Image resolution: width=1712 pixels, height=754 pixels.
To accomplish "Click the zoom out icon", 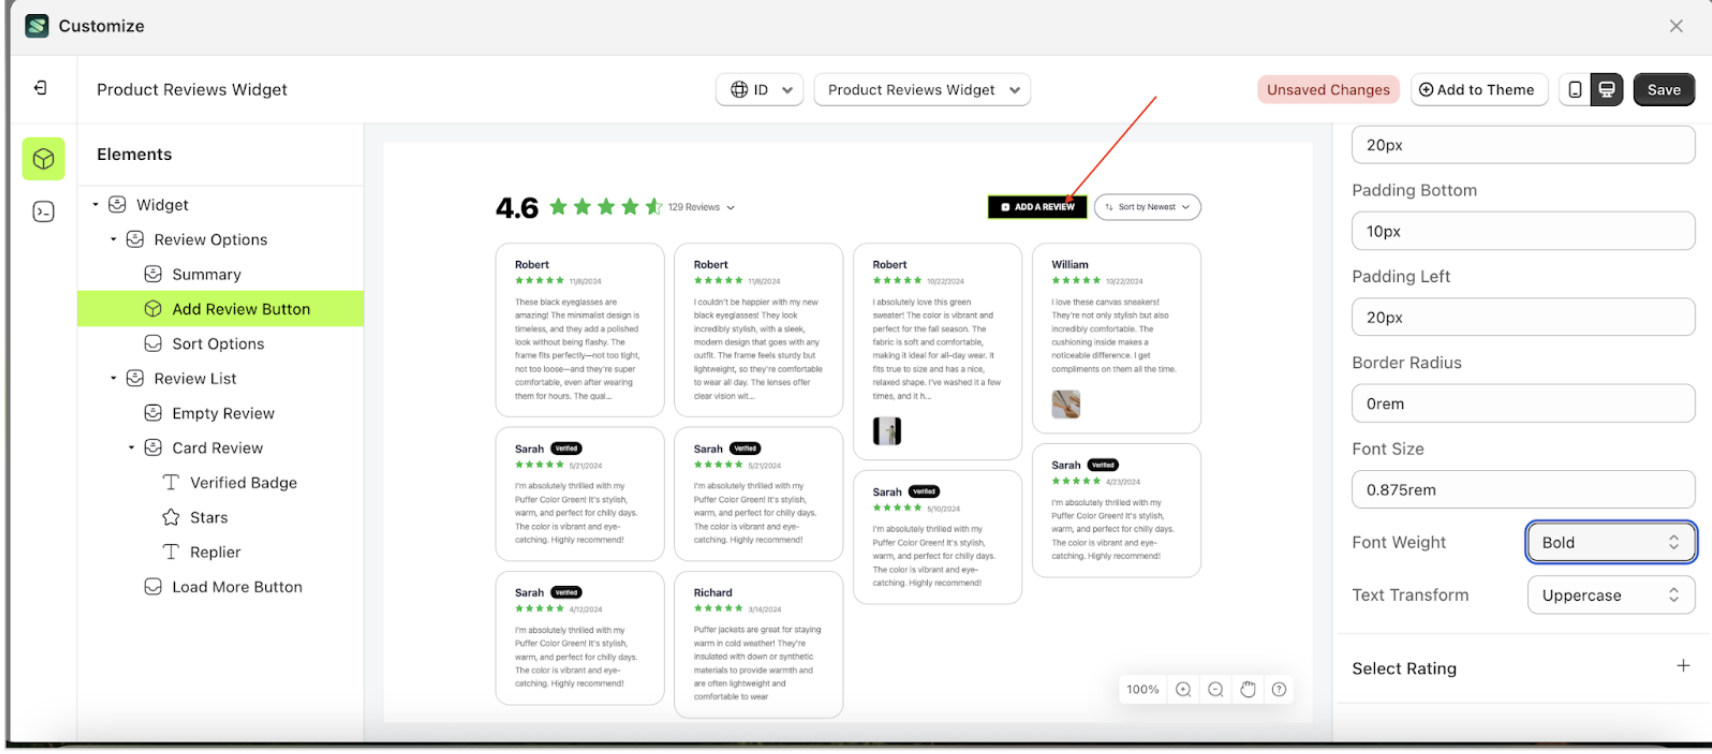I will pos(1216,689).
